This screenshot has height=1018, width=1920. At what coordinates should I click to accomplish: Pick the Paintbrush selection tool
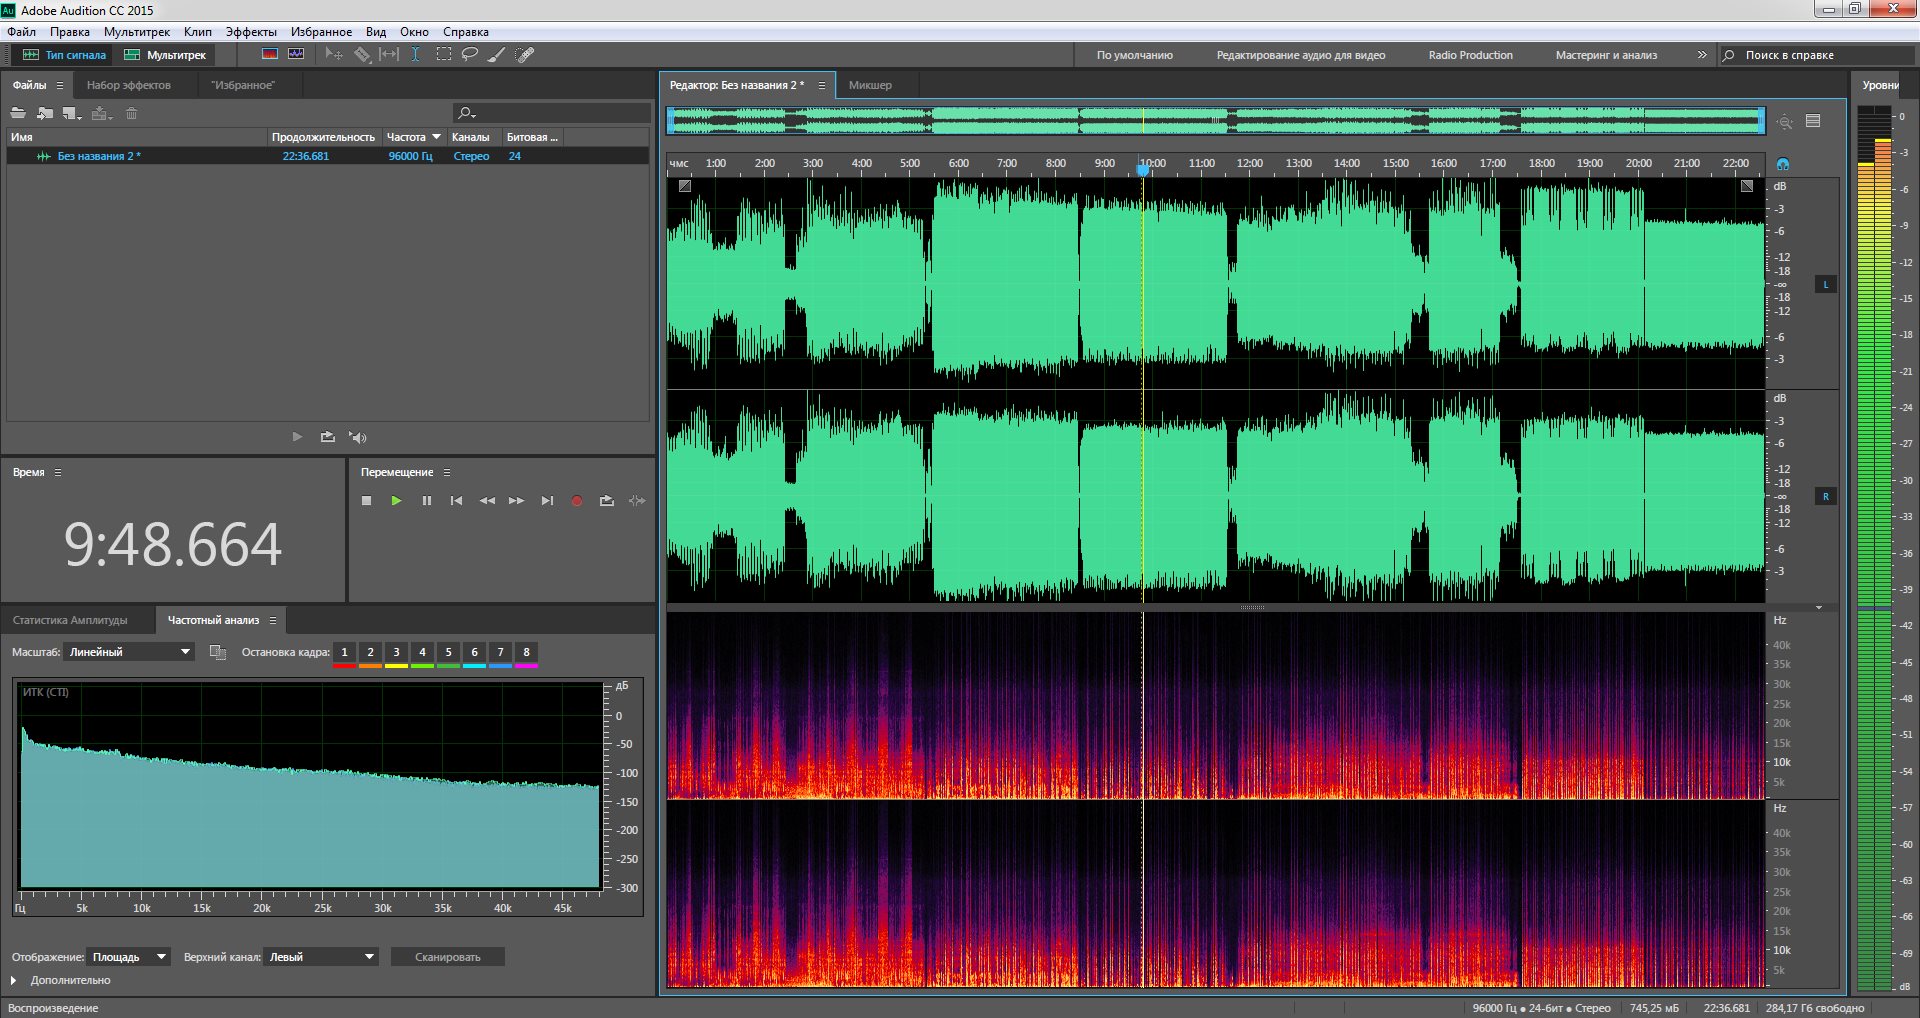tap(496, 55)
